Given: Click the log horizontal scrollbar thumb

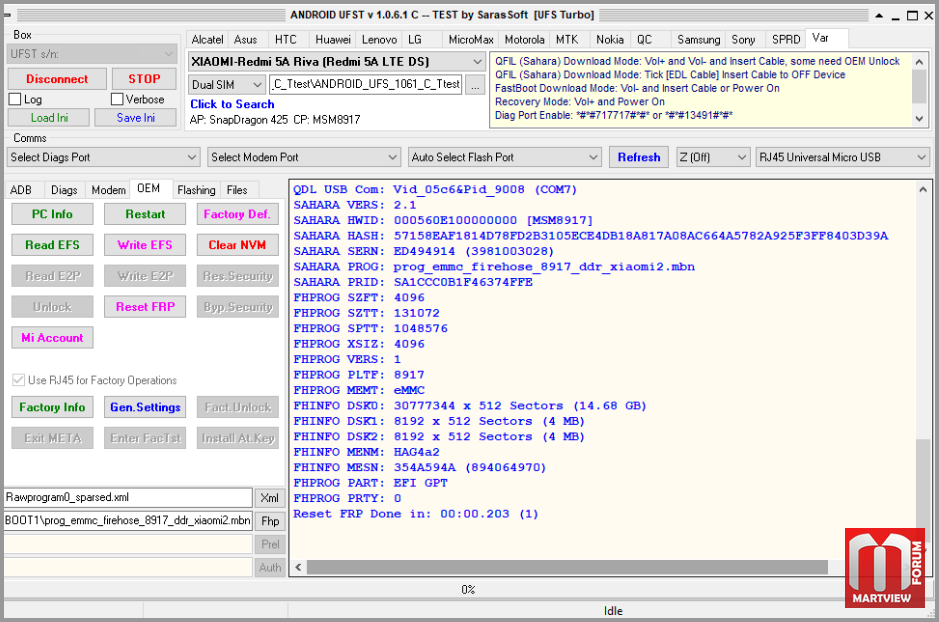Looking at the screenshot, I should tap(567, 568).
